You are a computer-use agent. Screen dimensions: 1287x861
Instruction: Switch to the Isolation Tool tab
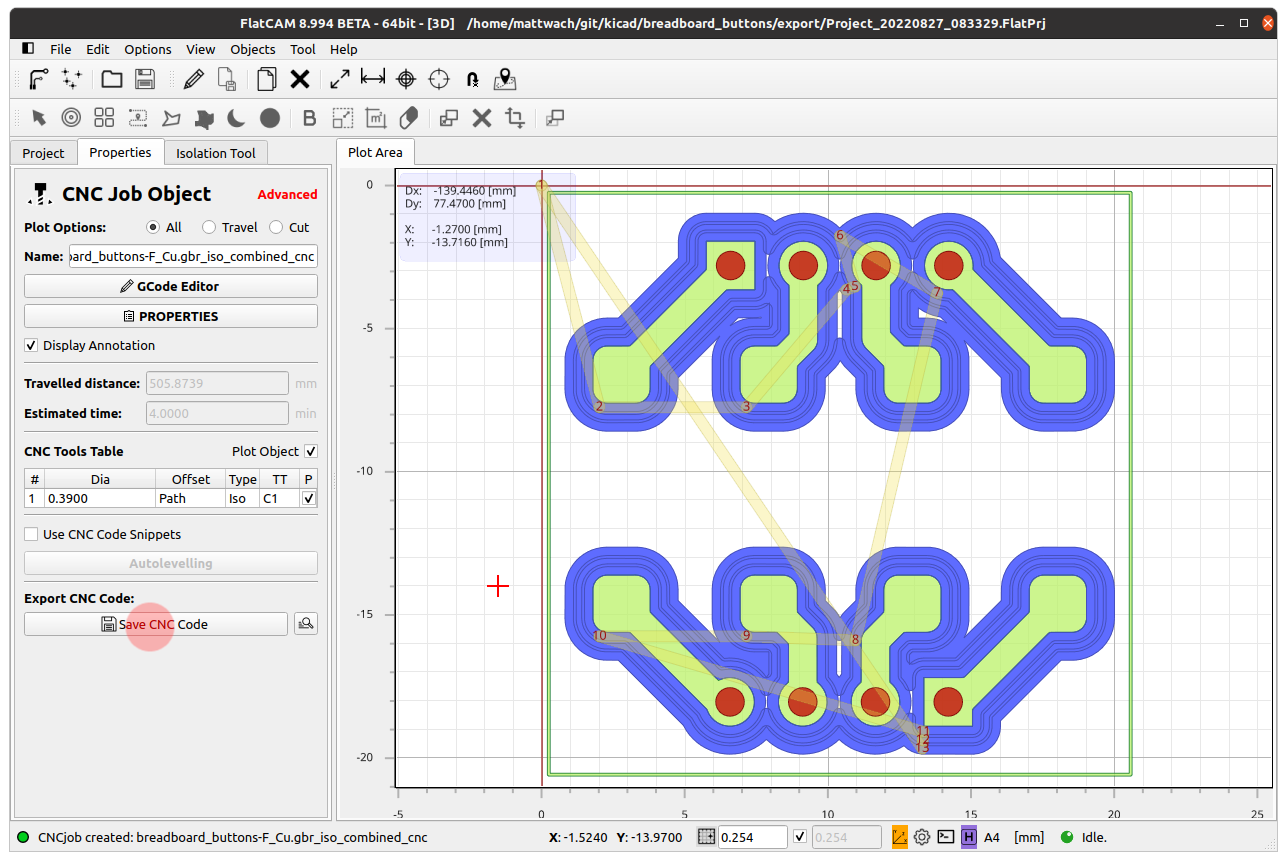(x=216, y=153)
